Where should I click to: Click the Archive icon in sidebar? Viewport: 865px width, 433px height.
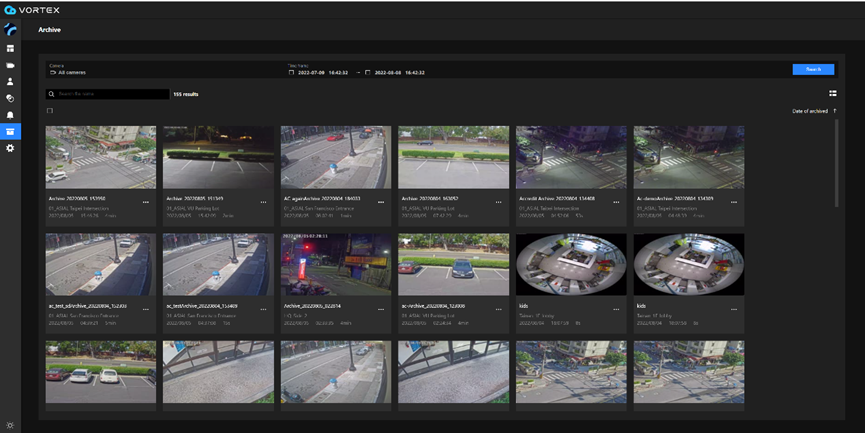click(10, 131)
